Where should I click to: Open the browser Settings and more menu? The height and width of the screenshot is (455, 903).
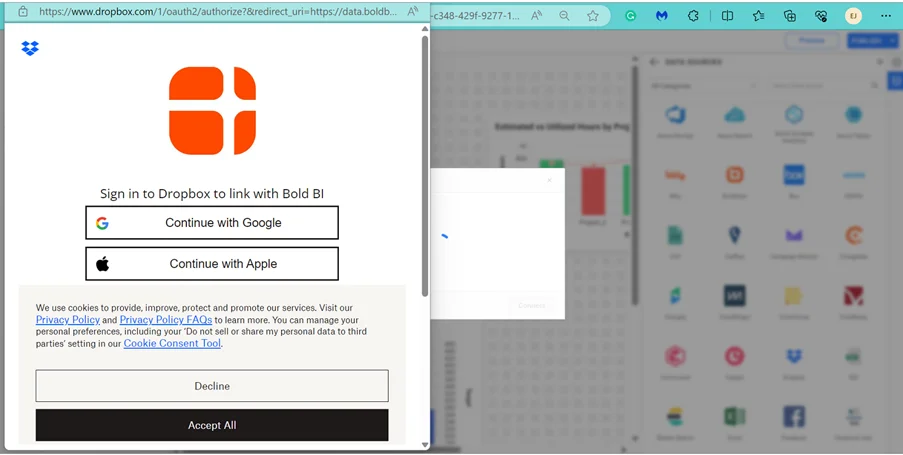(885, 16)
